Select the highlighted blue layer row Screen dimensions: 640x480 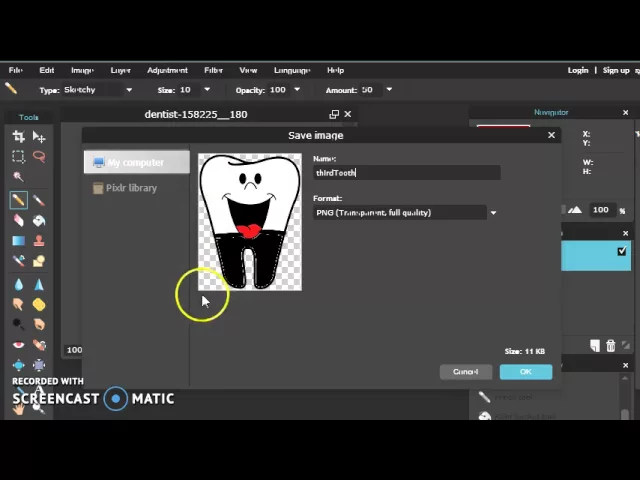[596, 256]
